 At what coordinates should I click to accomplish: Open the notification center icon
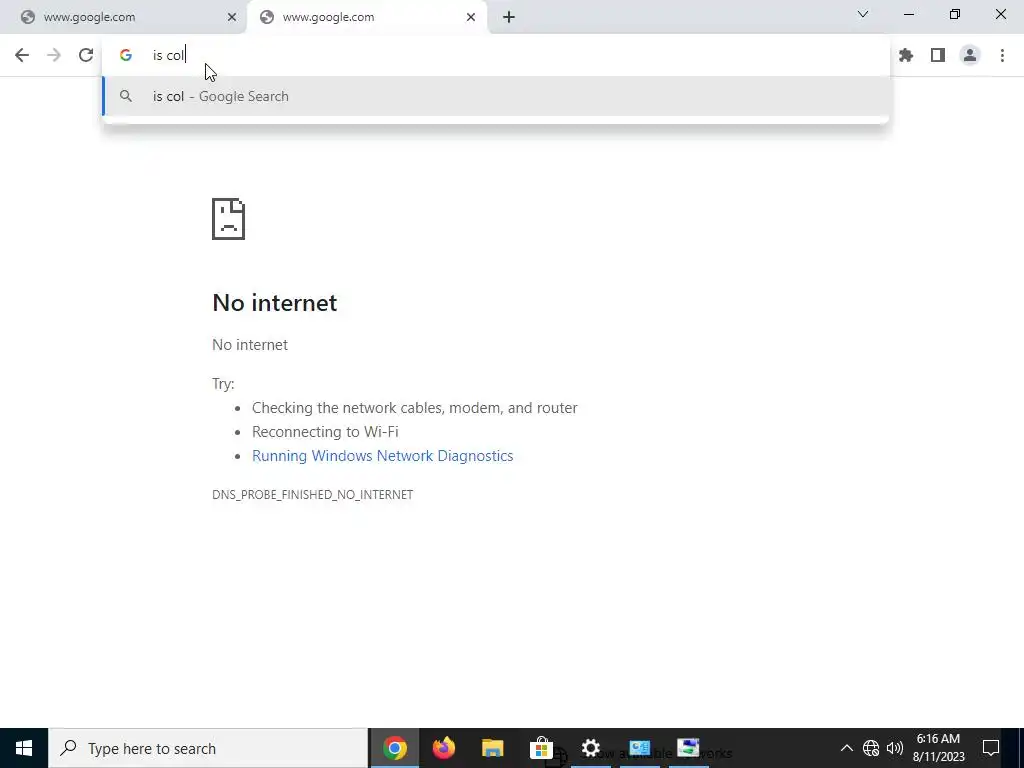pyautogui.click(x=991, y=748)
